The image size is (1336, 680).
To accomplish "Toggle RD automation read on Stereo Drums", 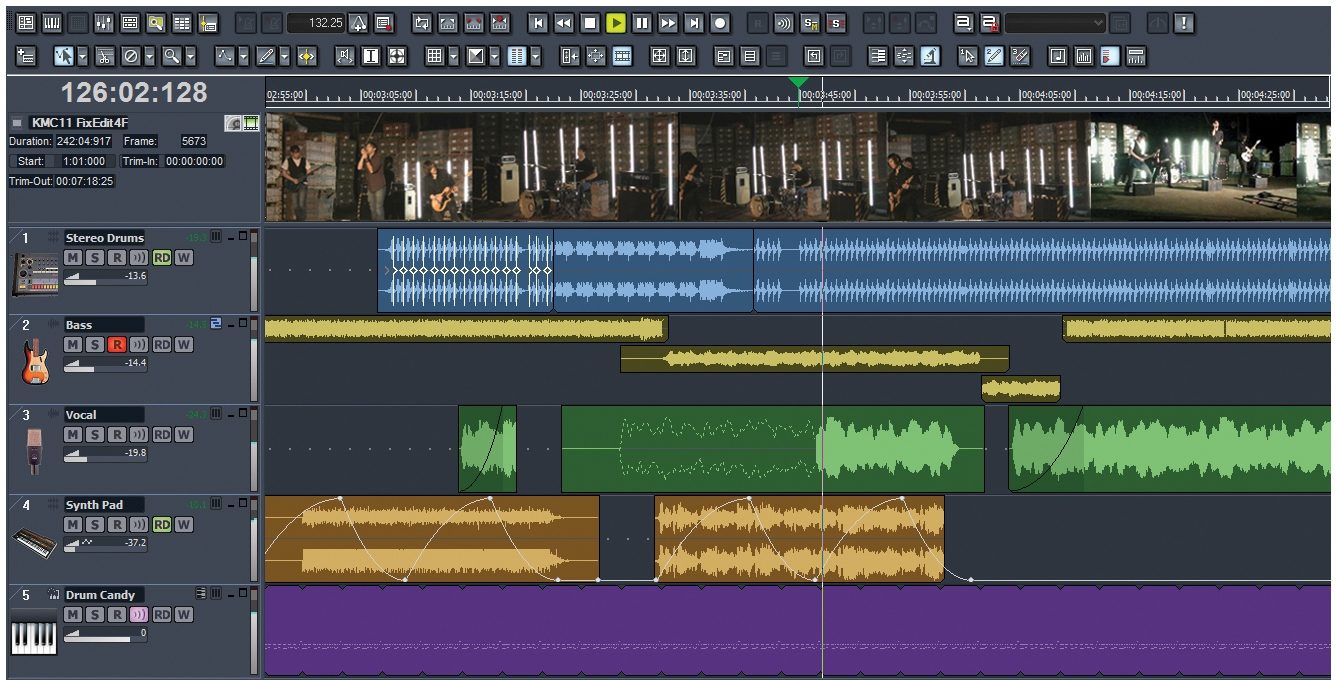I will click(162, 257).
